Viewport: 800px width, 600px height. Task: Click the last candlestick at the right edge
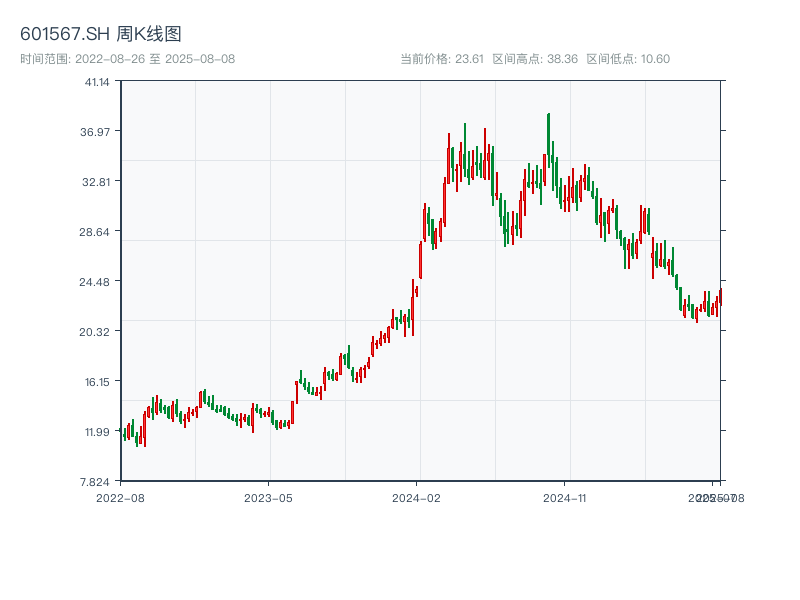click(x=720, y=296)
